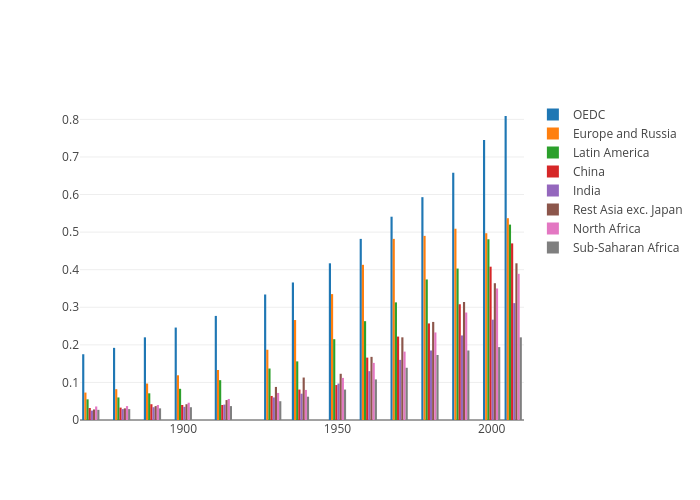The width and height of the screenshot is (700, 500).
Task: Click the 0 y-axis tick label
Action: 75,420
